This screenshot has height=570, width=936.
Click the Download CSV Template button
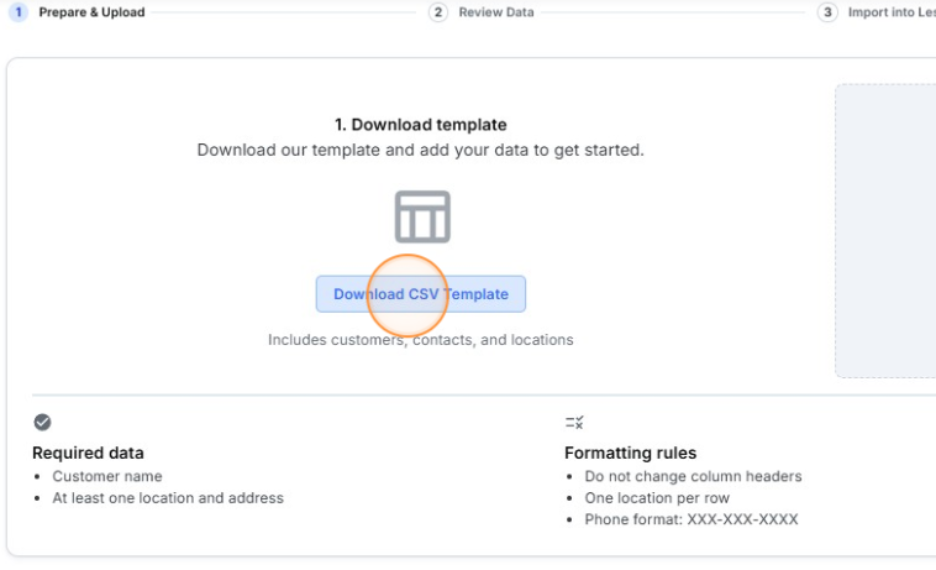click(421, 294)
